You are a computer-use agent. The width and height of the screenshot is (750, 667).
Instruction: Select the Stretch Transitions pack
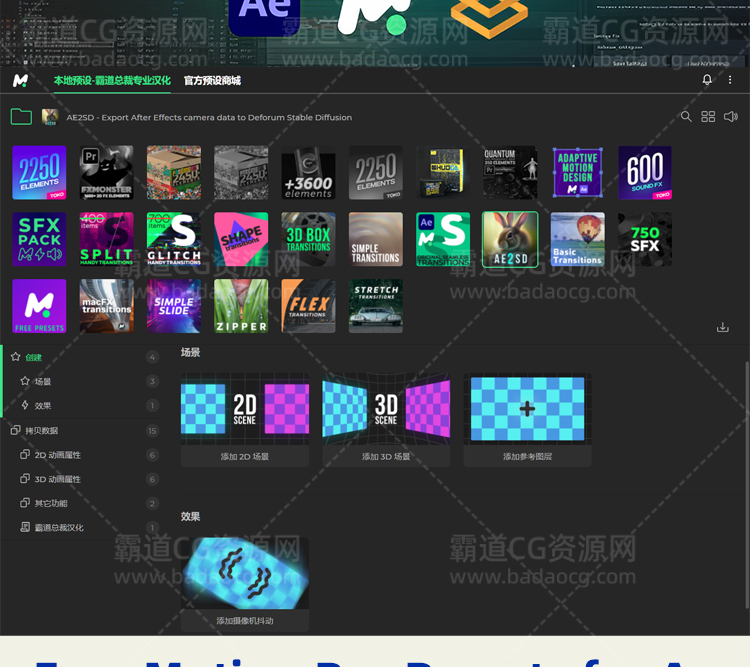coord(376,306)
